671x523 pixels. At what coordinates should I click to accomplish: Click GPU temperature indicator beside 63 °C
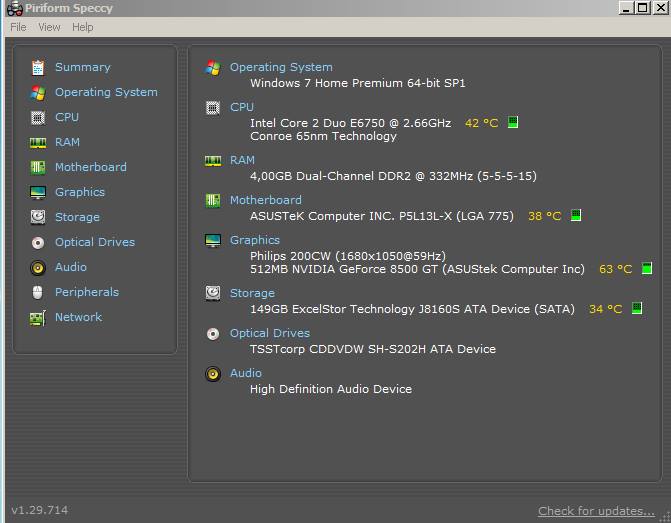point(647,268)
